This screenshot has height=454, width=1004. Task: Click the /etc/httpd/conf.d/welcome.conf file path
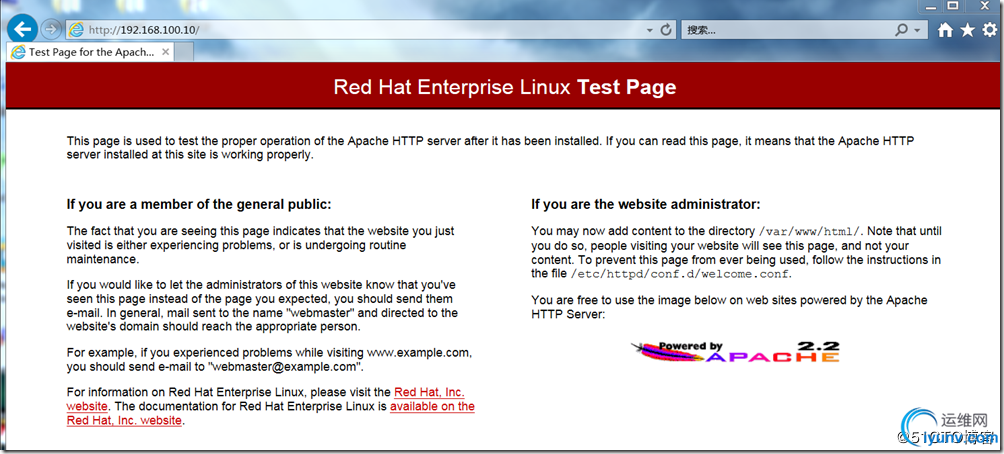pyautogui.click(x=680, y=274)
